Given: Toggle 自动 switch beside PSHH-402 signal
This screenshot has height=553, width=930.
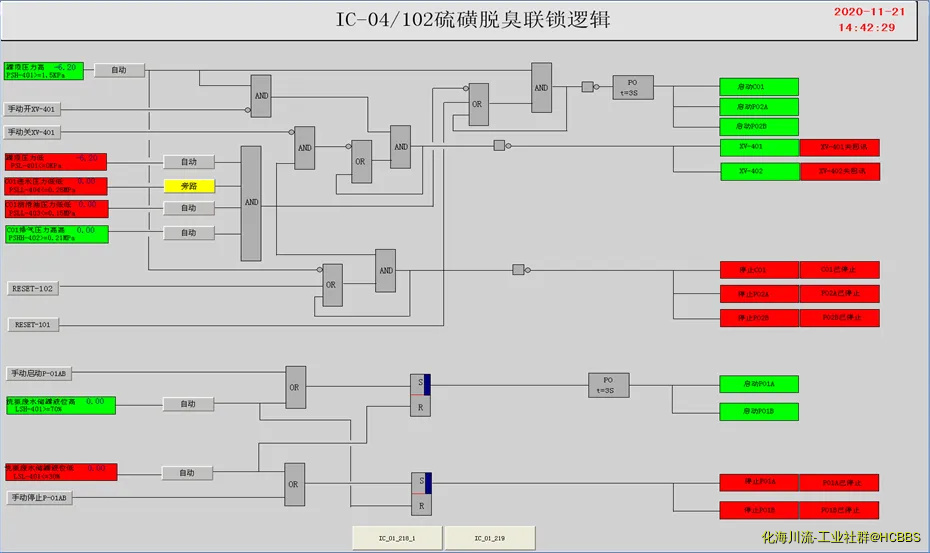Looking at the screenshot, I should [189, 233].
